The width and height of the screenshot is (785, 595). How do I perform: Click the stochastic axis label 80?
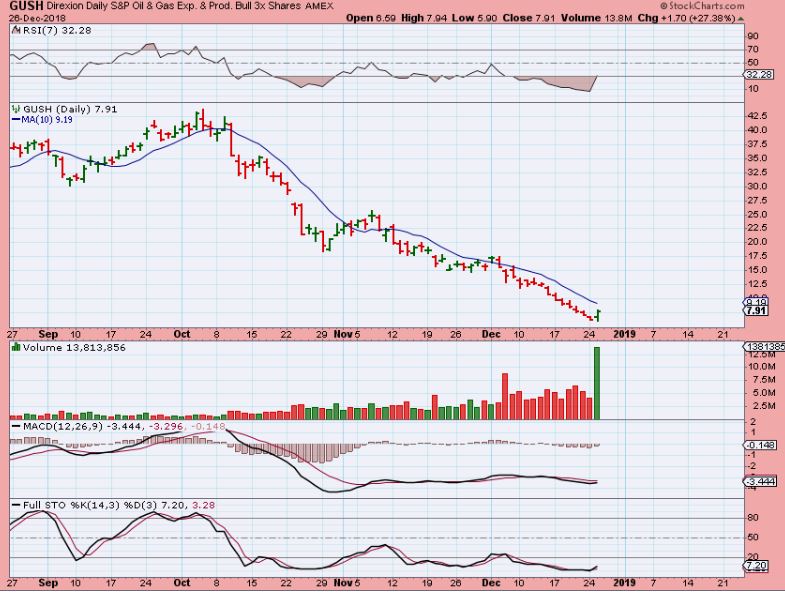click(753, 517)
